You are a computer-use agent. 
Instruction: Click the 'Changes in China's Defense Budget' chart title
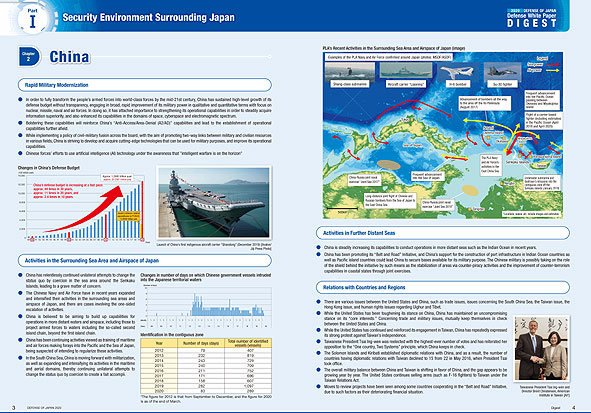49,168
